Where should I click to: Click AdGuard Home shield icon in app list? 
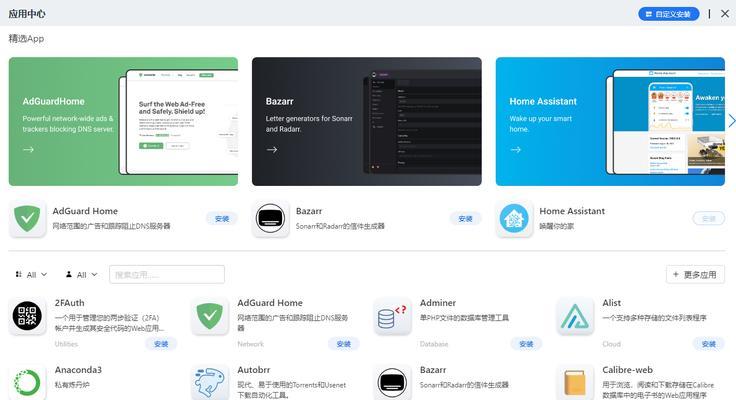pyautogui.click(x=210, y=316)
